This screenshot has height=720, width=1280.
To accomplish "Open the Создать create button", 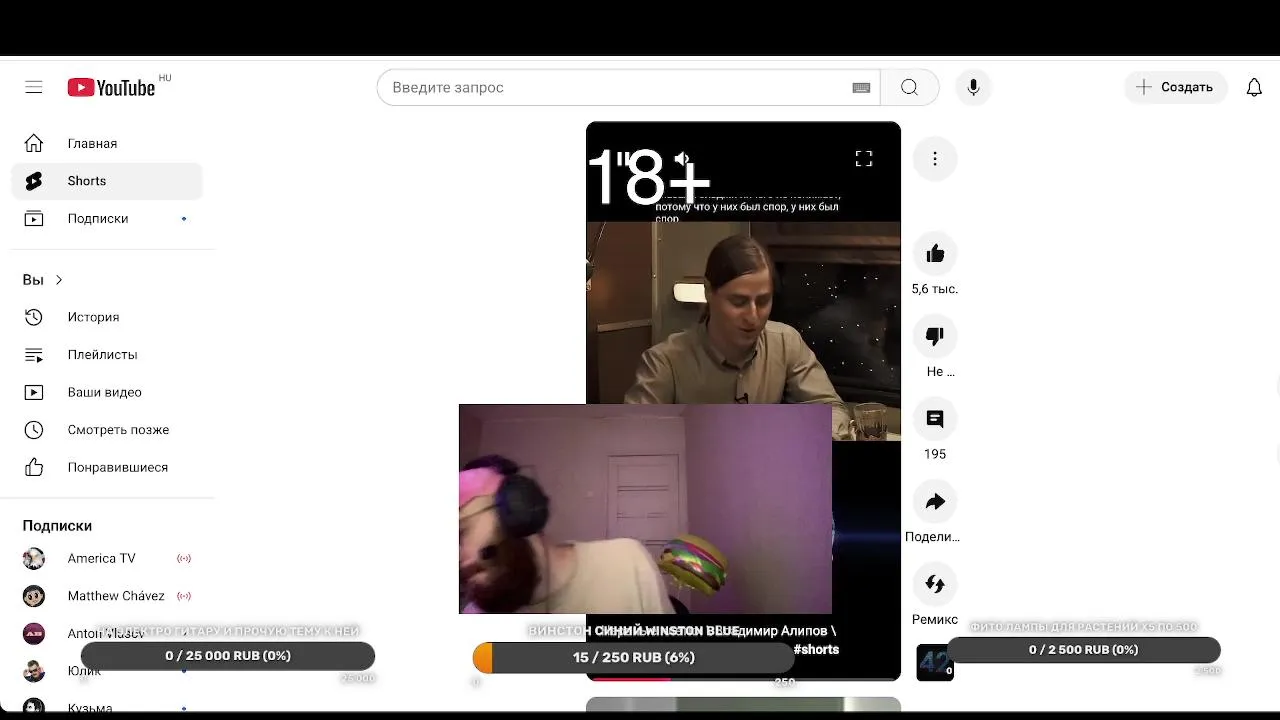I will pos(1175,87).
